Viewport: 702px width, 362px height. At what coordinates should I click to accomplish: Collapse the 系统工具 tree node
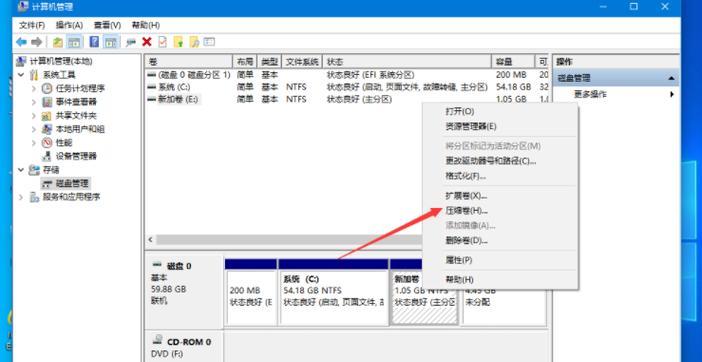(x=21, y=75)
